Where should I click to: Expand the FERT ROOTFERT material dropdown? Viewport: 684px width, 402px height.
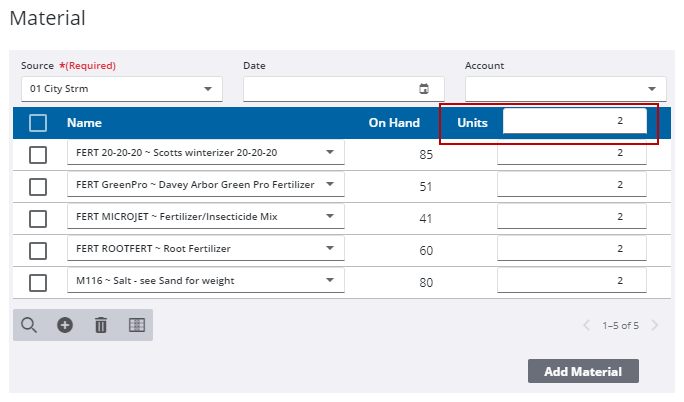[205, 249]
